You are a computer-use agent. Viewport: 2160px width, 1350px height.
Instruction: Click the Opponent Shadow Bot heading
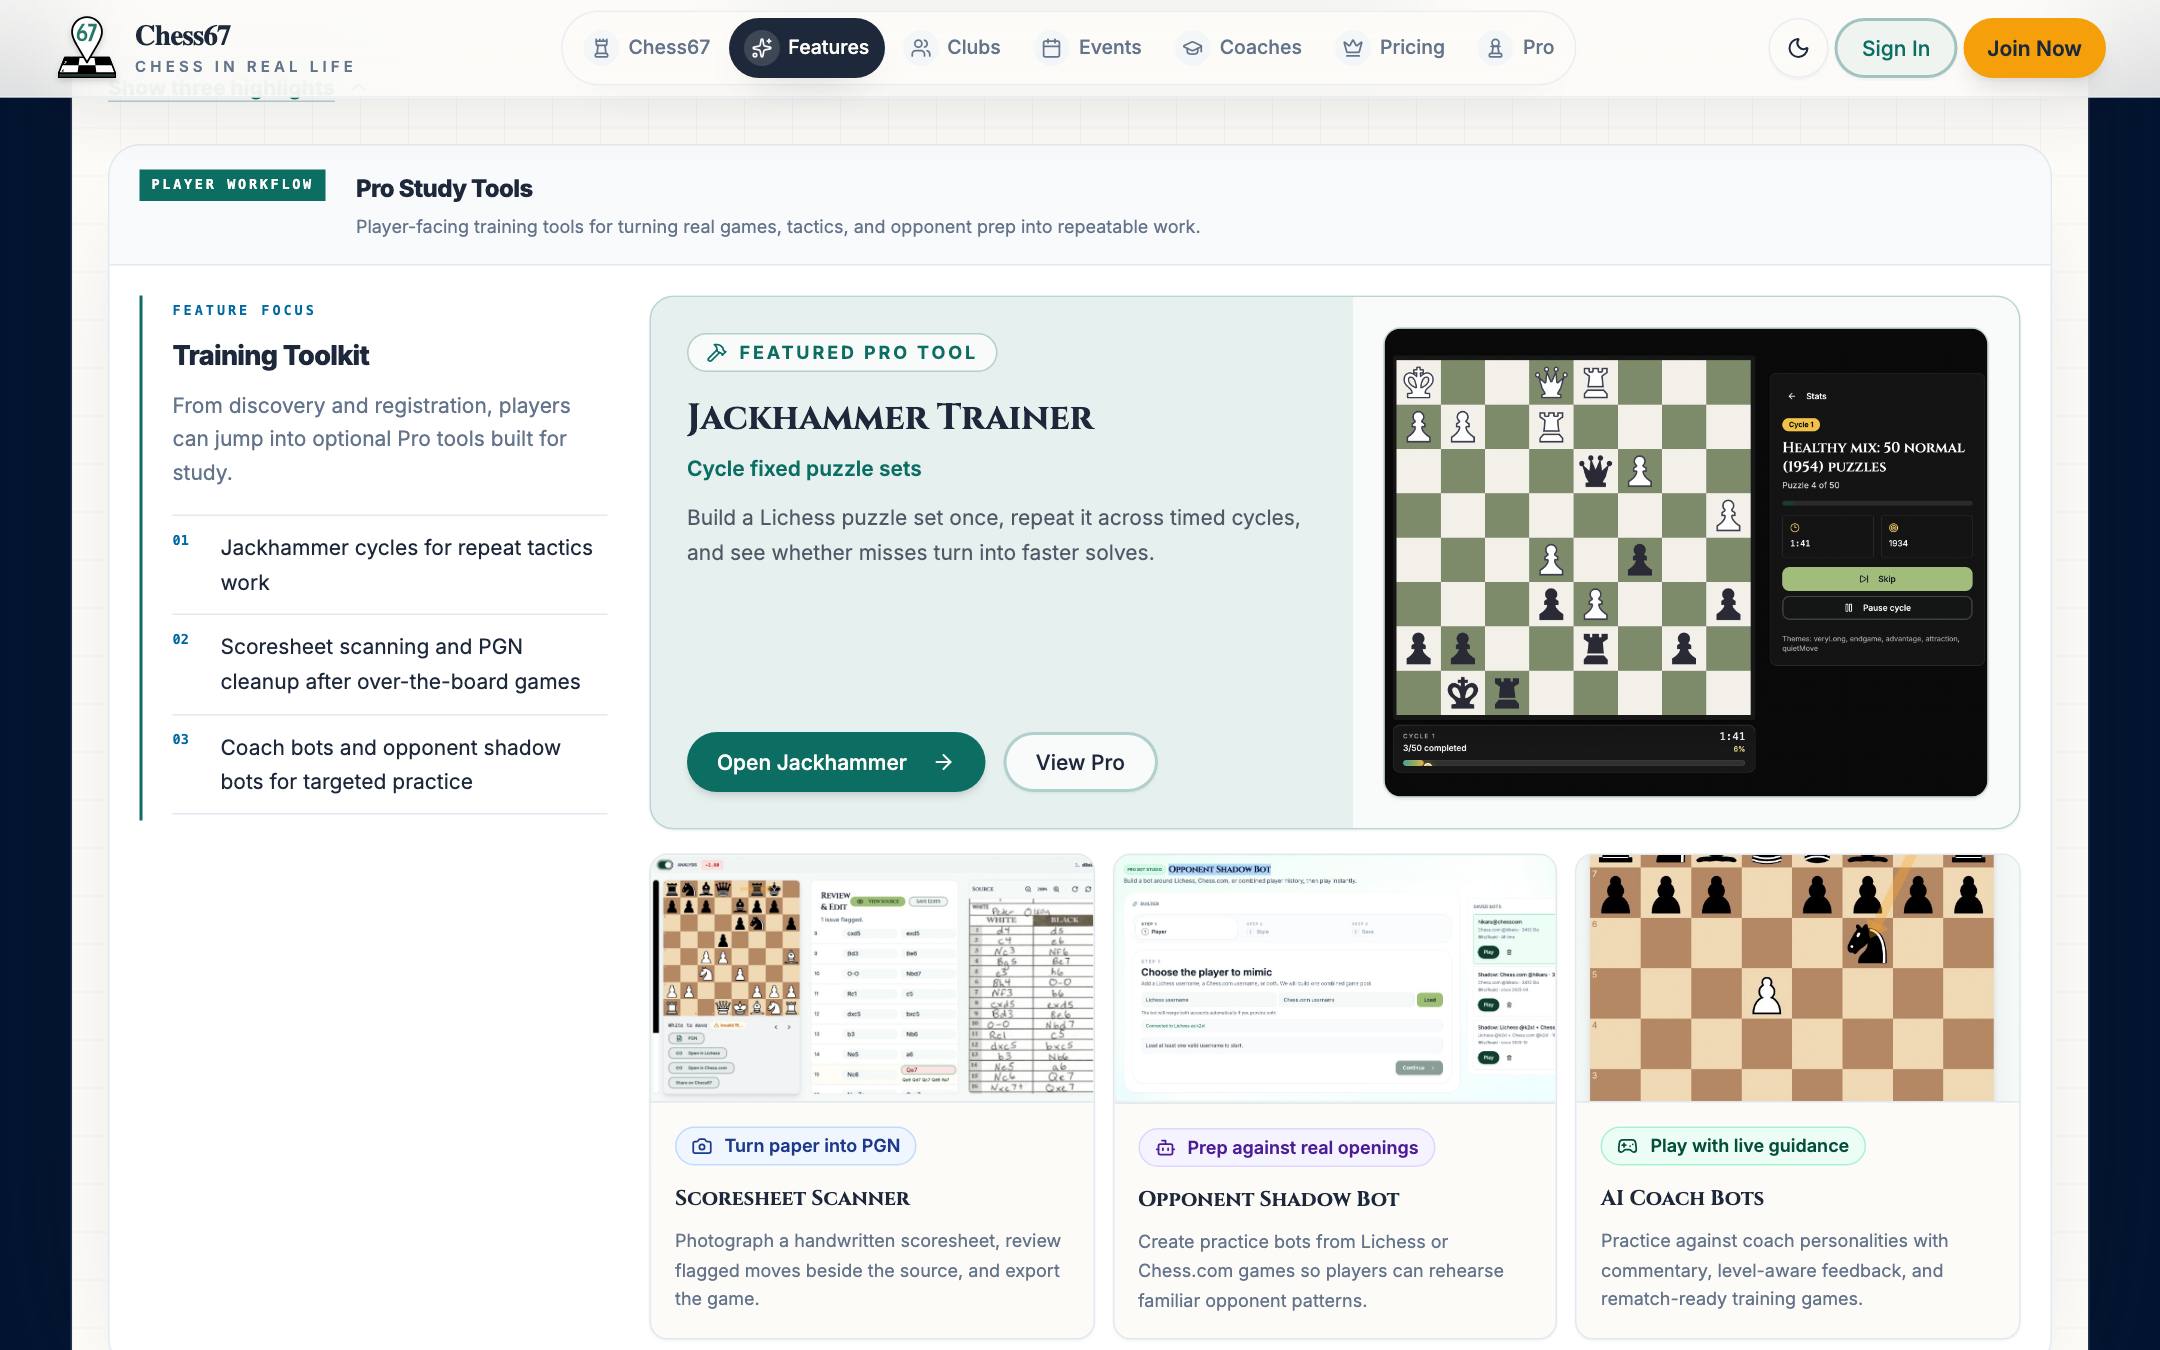1268,1199
